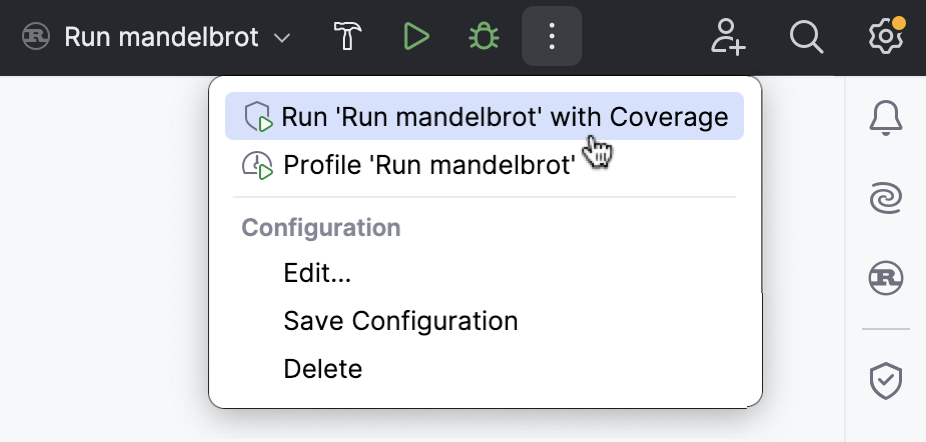
Task: Click the Build hammer icon
Action: click(x=348, y=38)
